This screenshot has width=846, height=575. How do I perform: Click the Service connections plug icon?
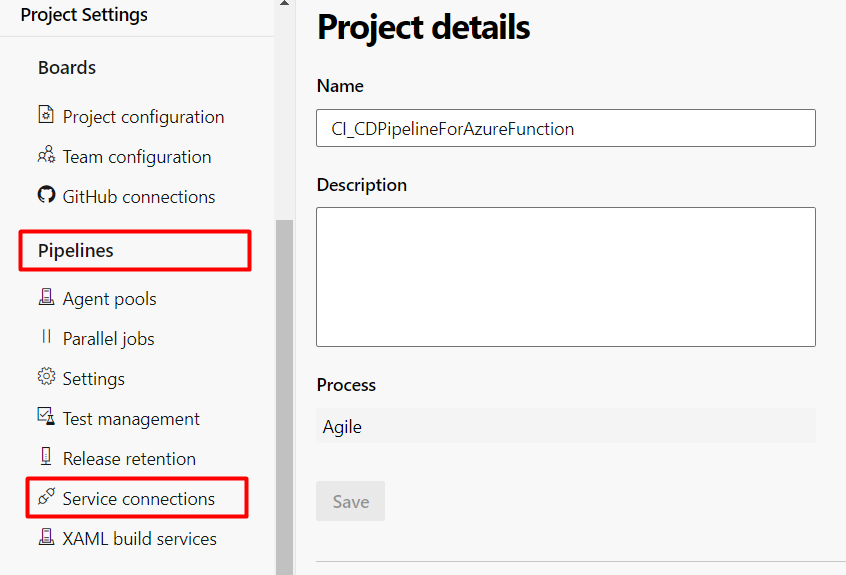46,496
